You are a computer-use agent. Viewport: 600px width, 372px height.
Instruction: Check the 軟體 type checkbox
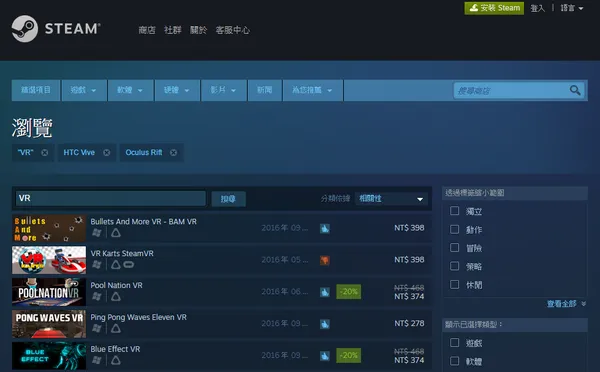454,361
